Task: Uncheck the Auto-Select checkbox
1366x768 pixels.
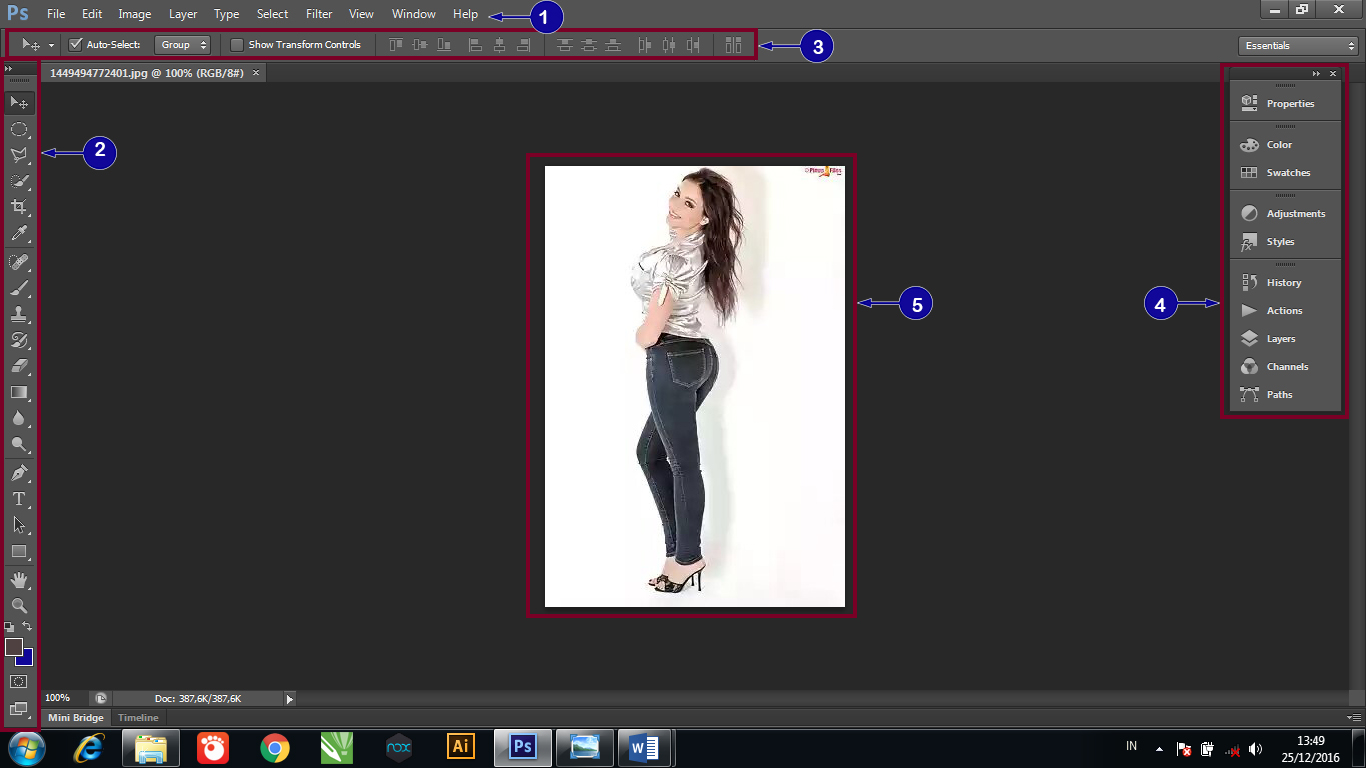Action: (77, 44)
